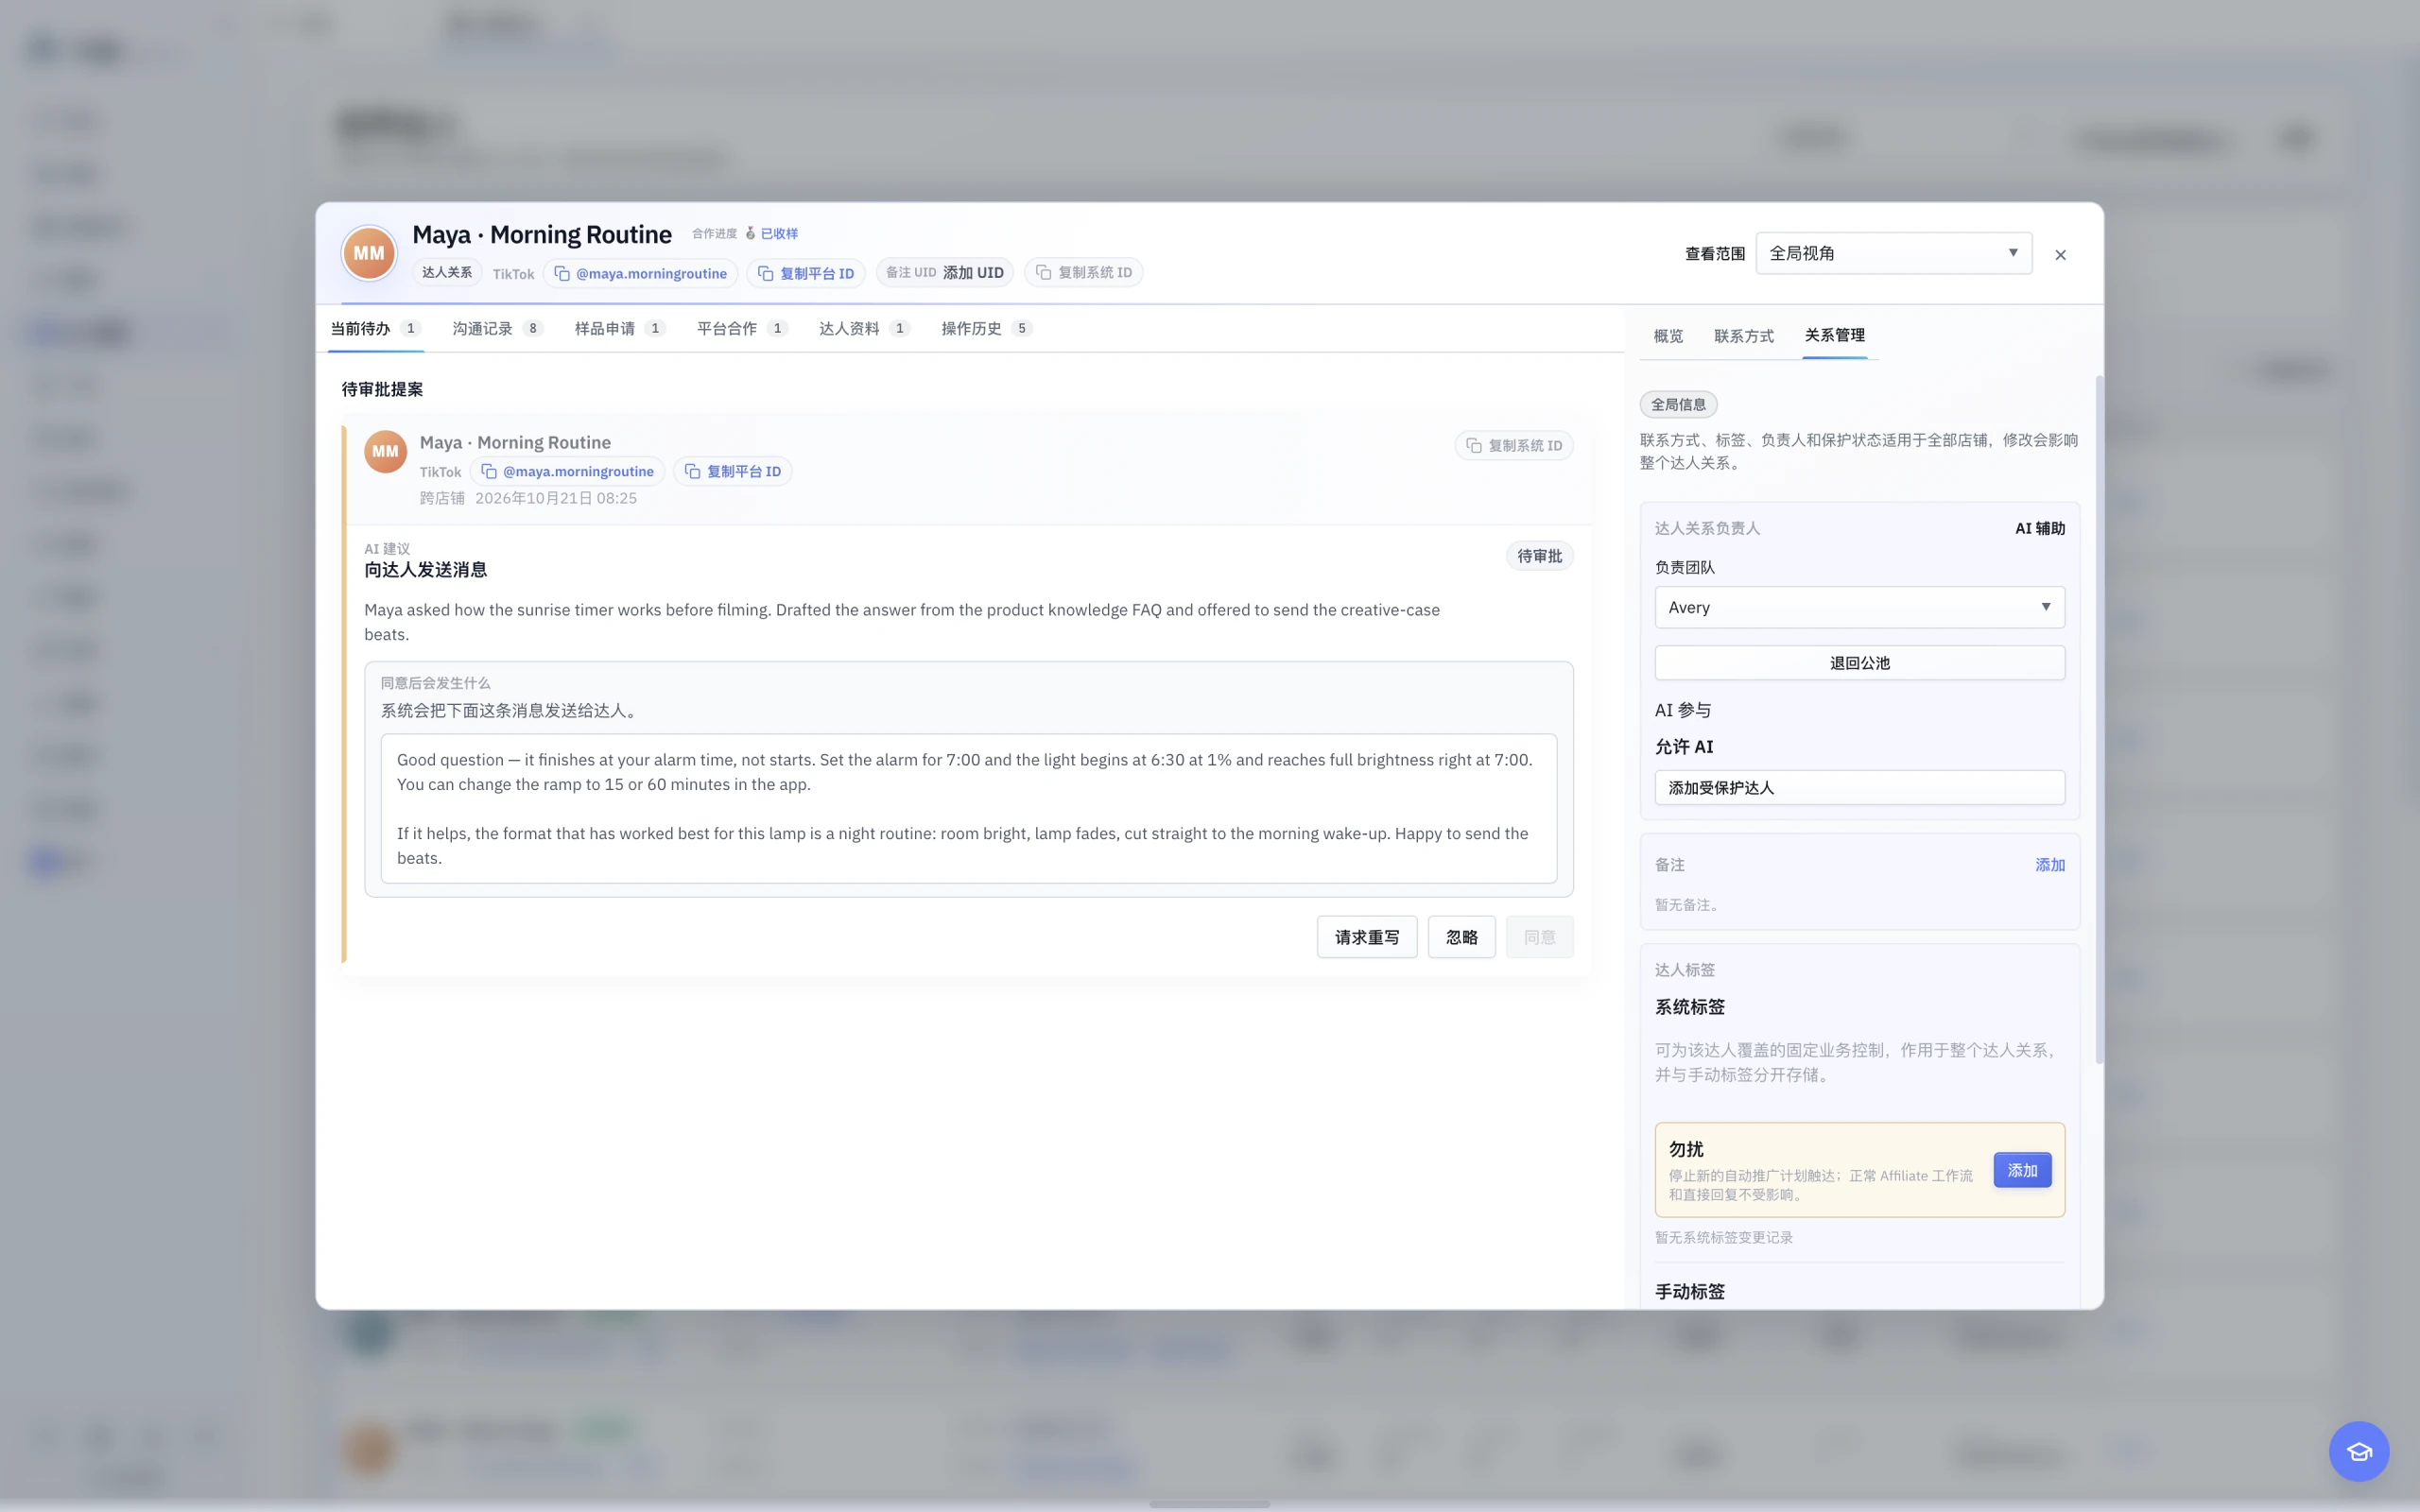Click 达人关系 chip in header
The height and width of the screenshot is (1512, 2420).
pyautogui.click(x=446, y=272)
